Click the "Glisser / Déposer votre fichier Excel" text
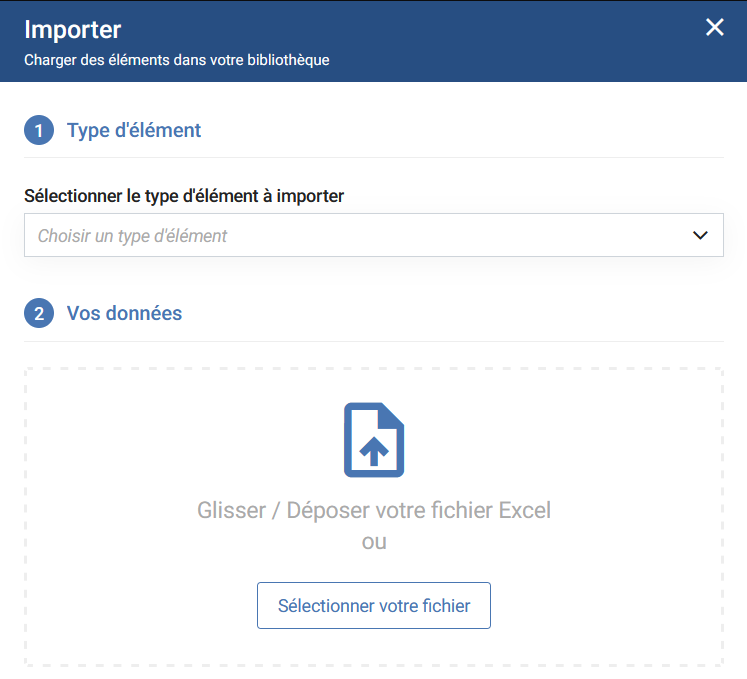This screenshot has width=747, height=679. coord(374,510)
